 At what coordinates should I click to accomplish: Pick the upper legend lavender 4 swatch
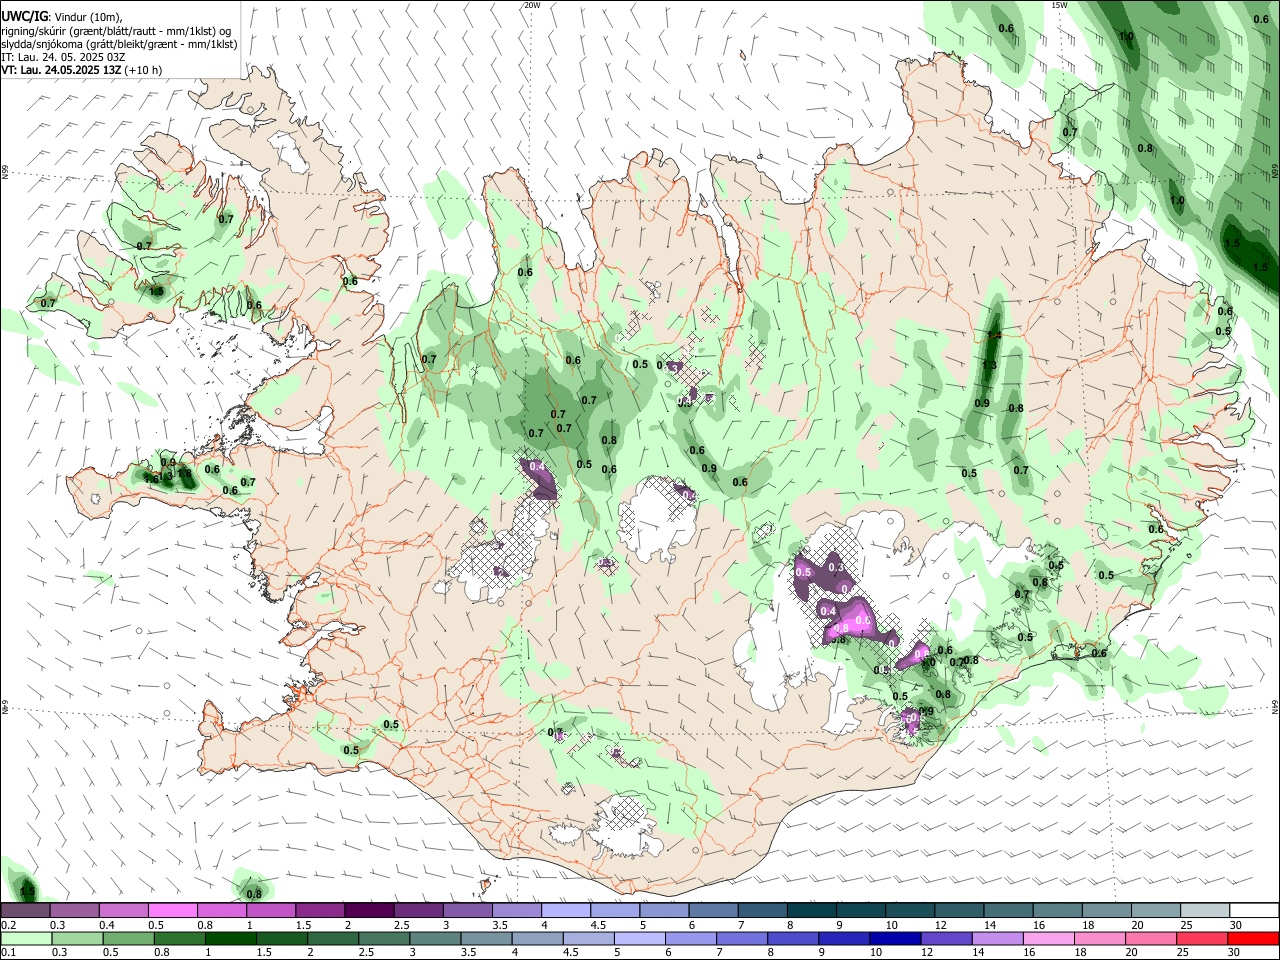(566, 910)
